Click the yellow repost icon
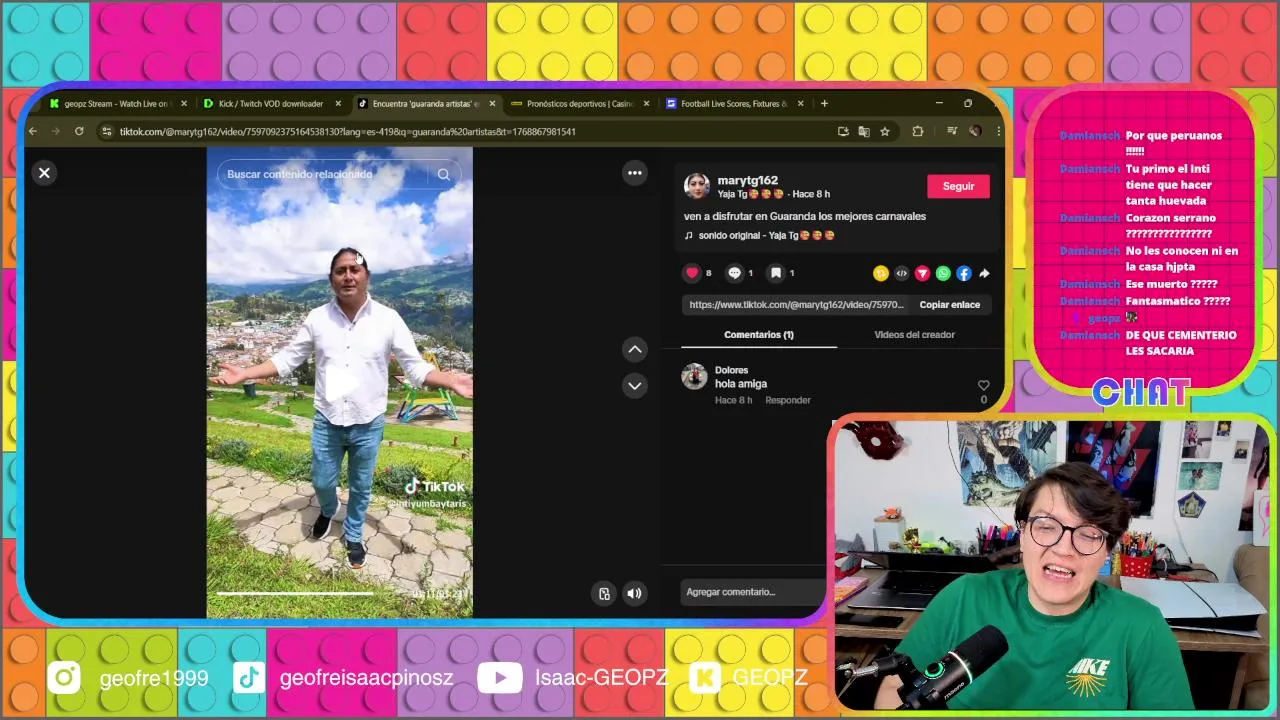 click(880, 273)
